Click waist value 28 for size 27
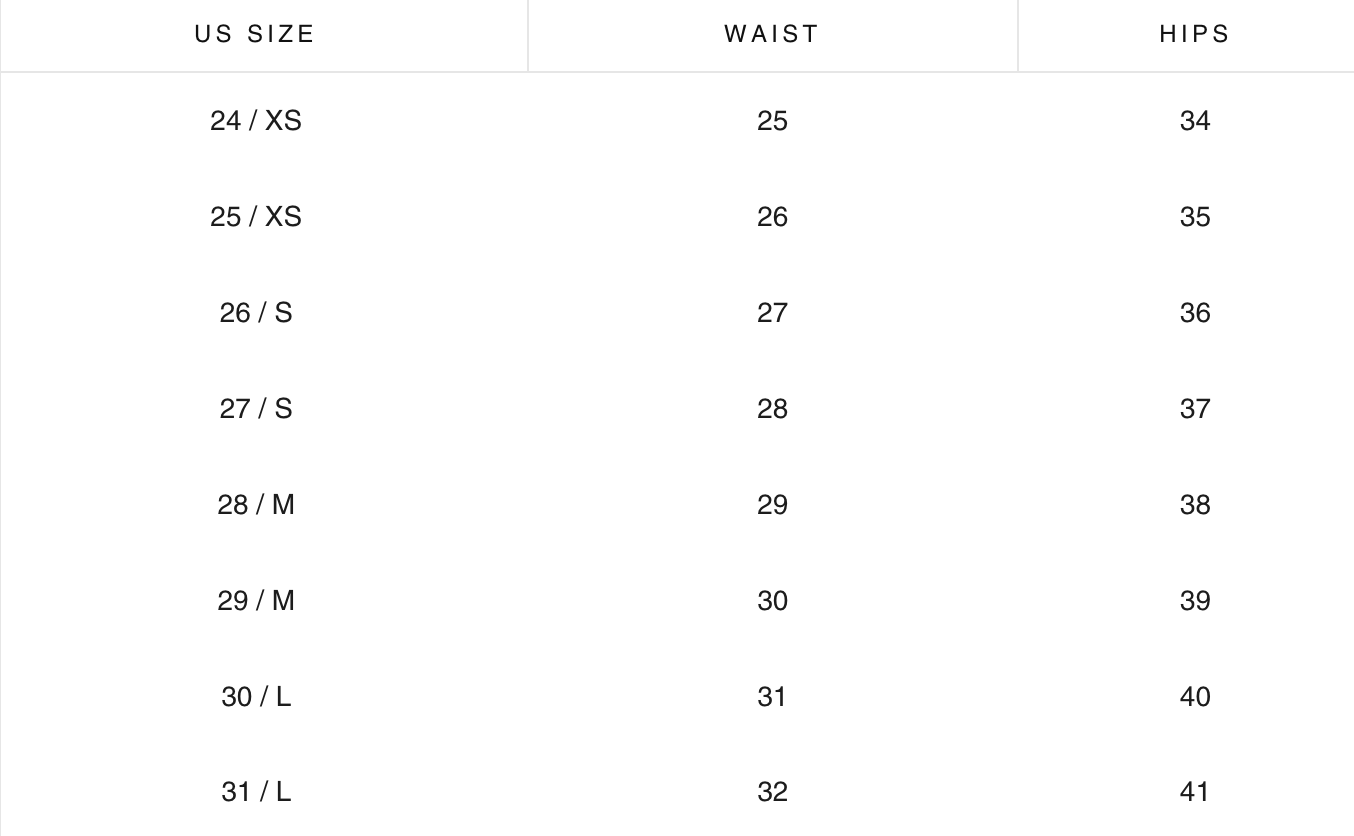 tap(772, 409)
